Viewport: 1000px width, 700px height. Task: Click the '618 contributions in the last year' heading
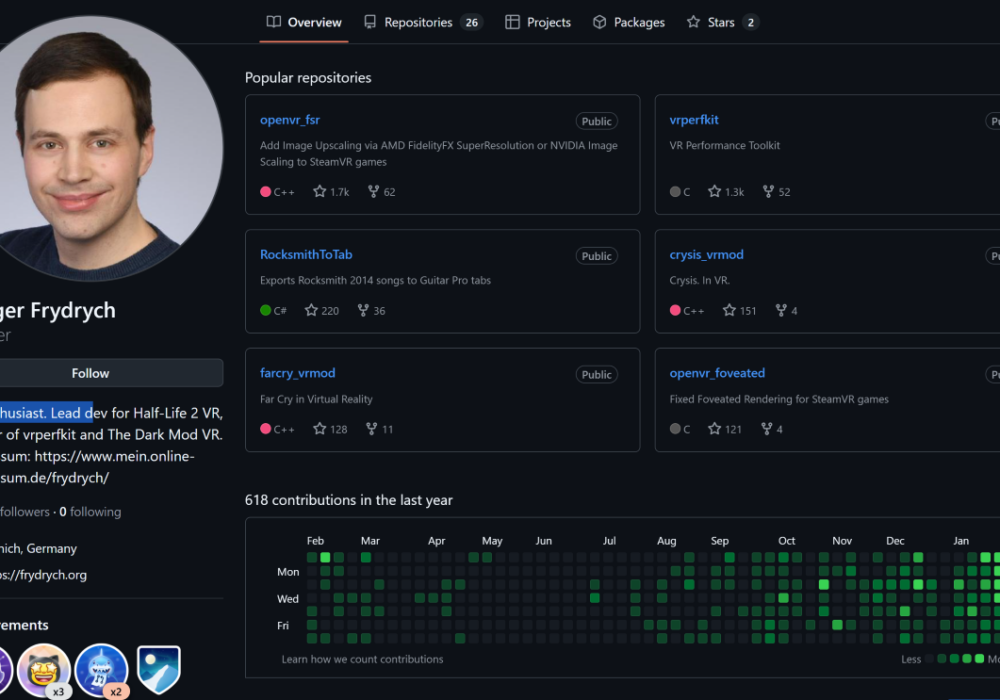349,500
